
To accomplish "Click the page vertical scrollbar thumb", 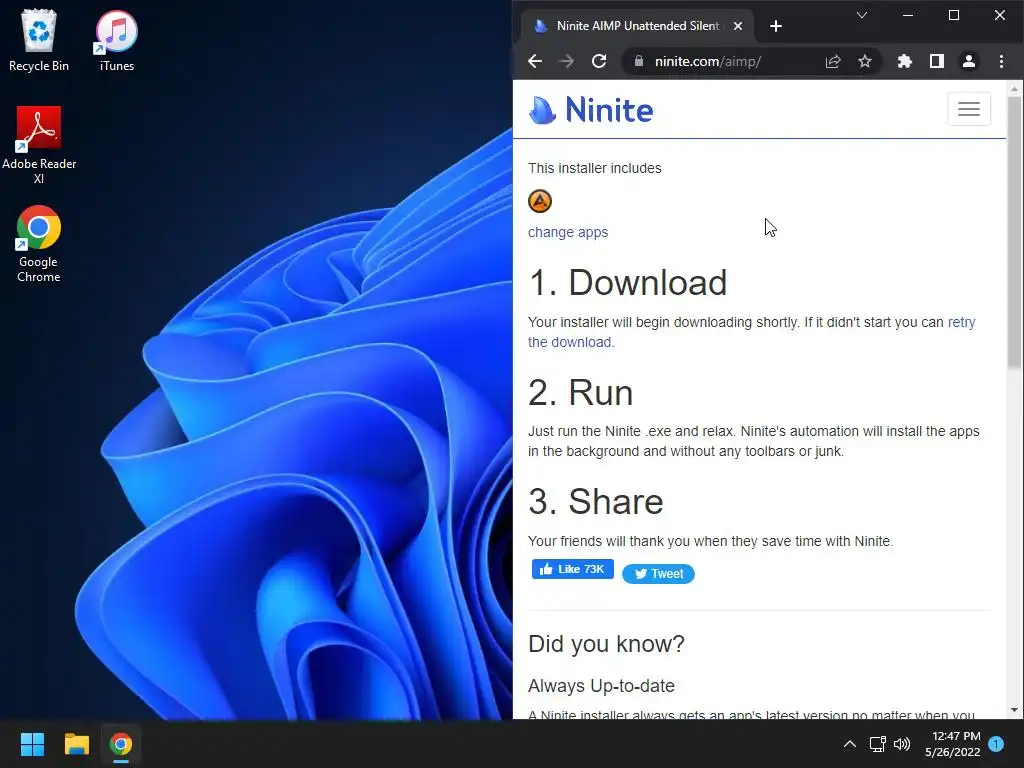I will 1014,232.
